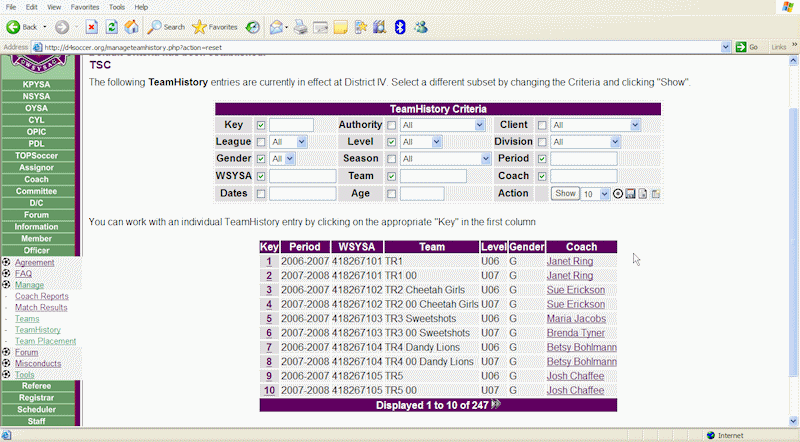Open the browser History icon

253,27
